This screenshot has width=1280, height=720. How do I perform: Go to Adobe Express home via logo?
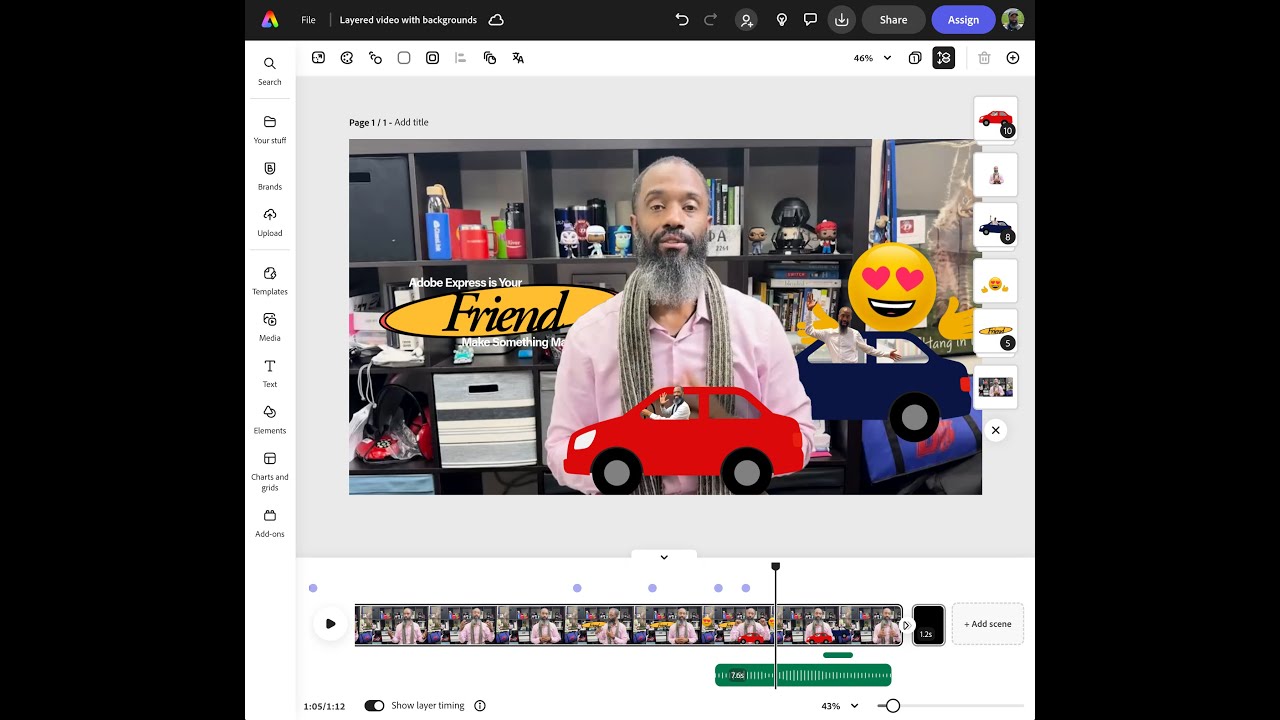[270, 20]
